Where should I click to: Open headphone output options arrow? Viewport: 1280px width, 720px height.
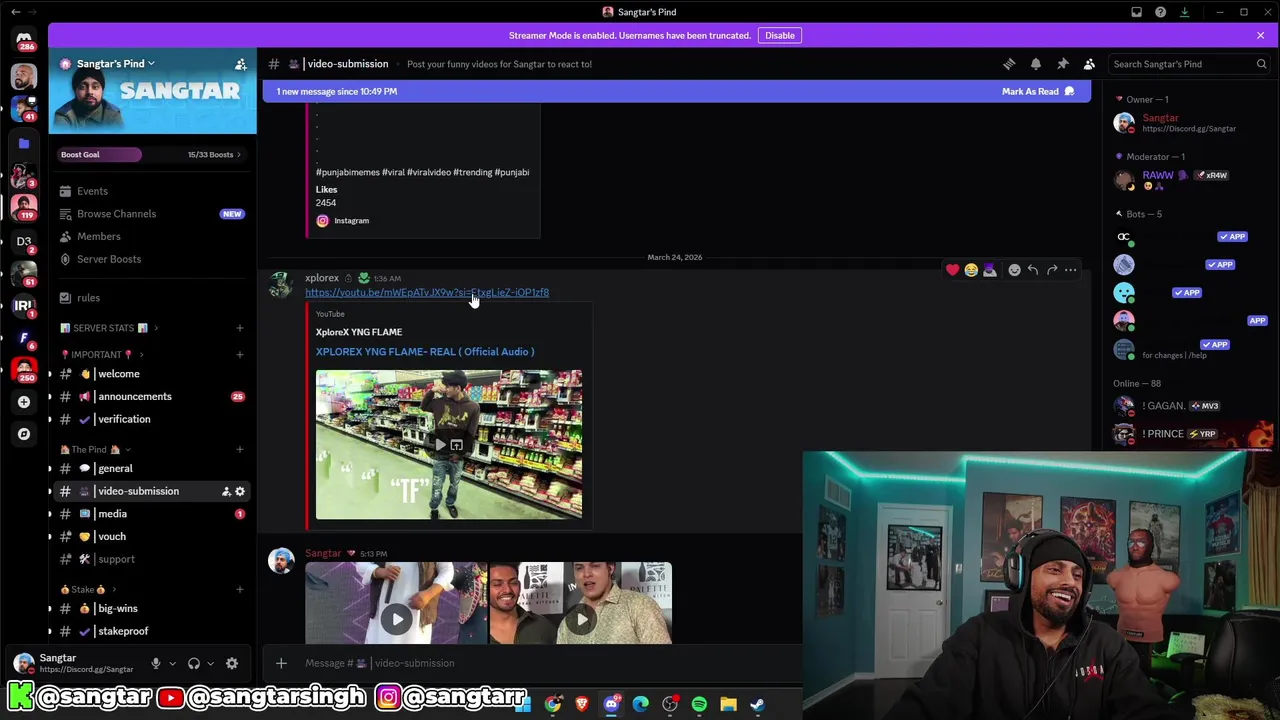point(211,663)
